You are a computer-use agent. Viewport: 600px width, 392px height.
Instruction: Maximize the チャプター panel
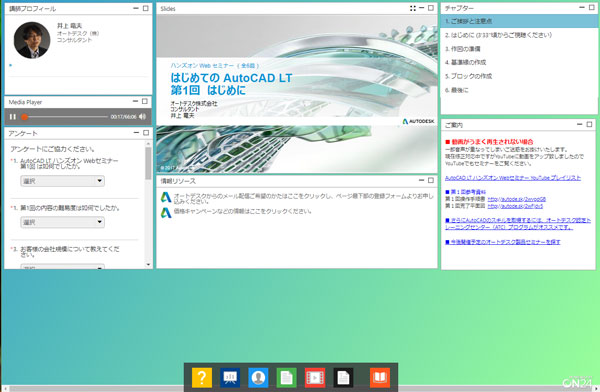(x=592, y=7)
